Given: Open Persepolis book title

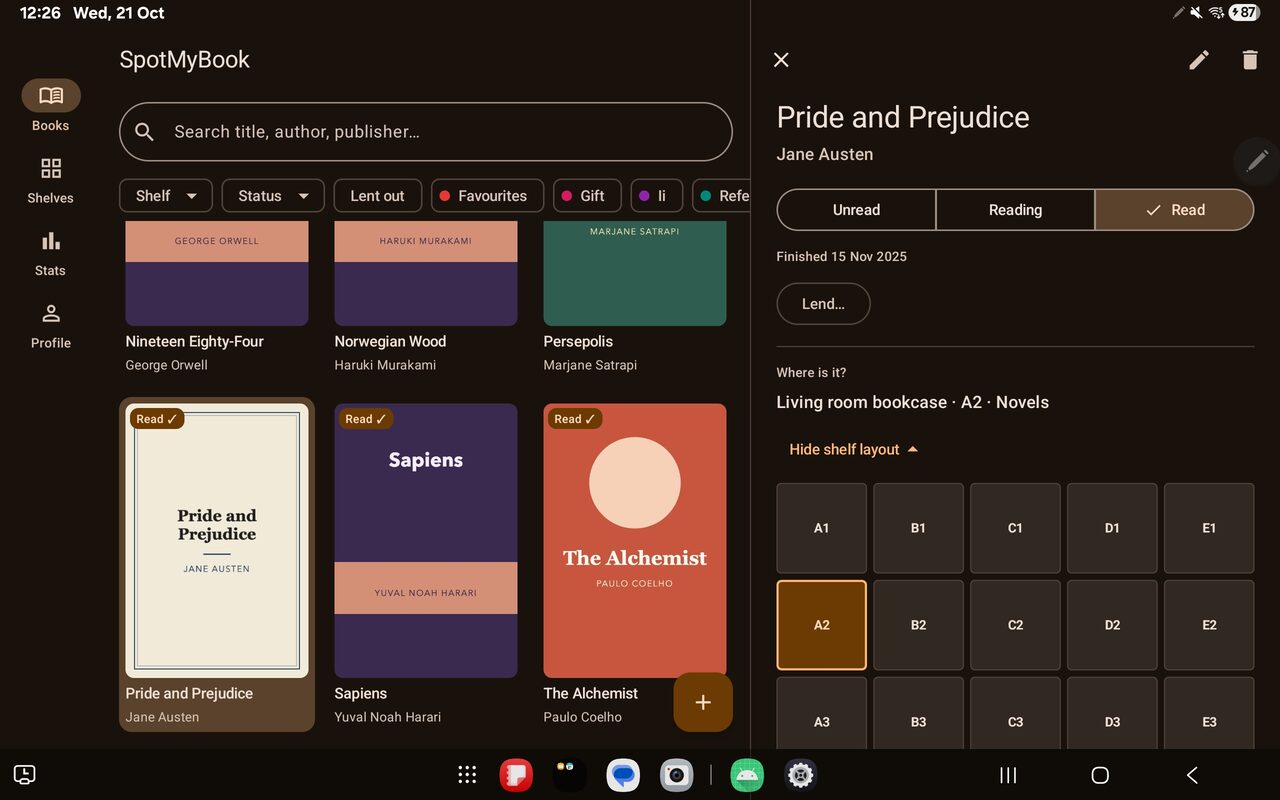Looking at the screenshot, I should [x=578, y=341].
